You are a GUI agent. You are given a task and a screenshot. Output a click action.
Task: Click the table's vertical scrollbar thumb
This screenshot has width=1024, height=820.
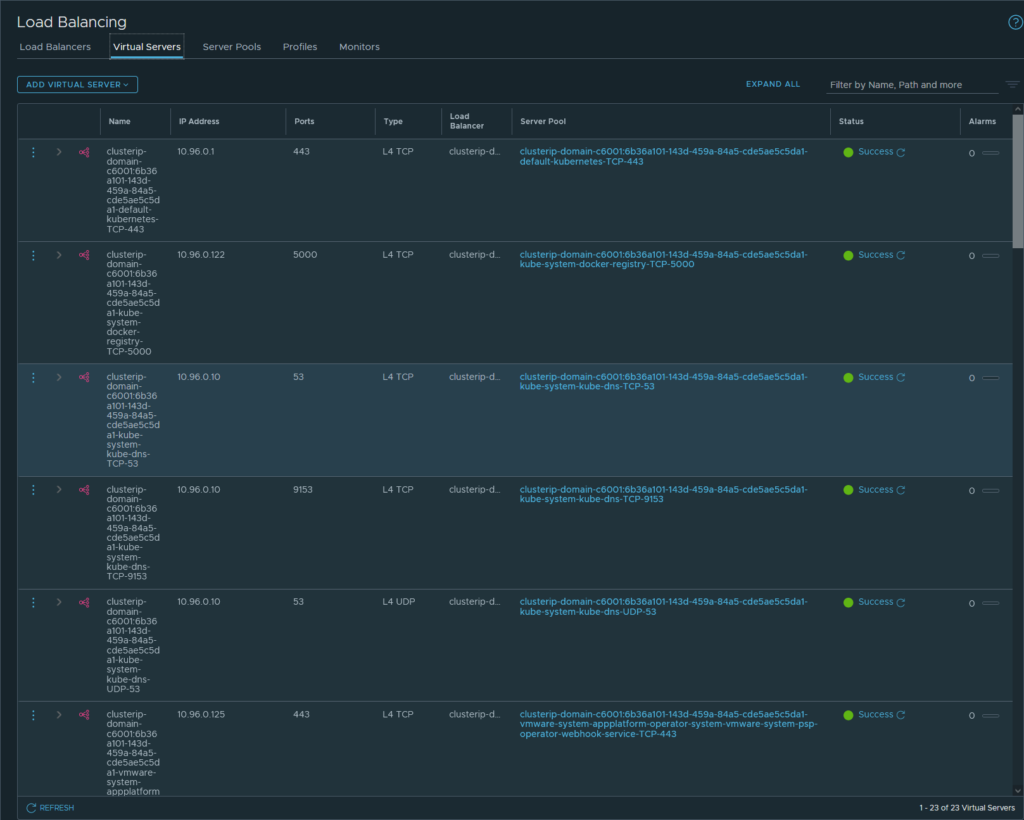1017,181
